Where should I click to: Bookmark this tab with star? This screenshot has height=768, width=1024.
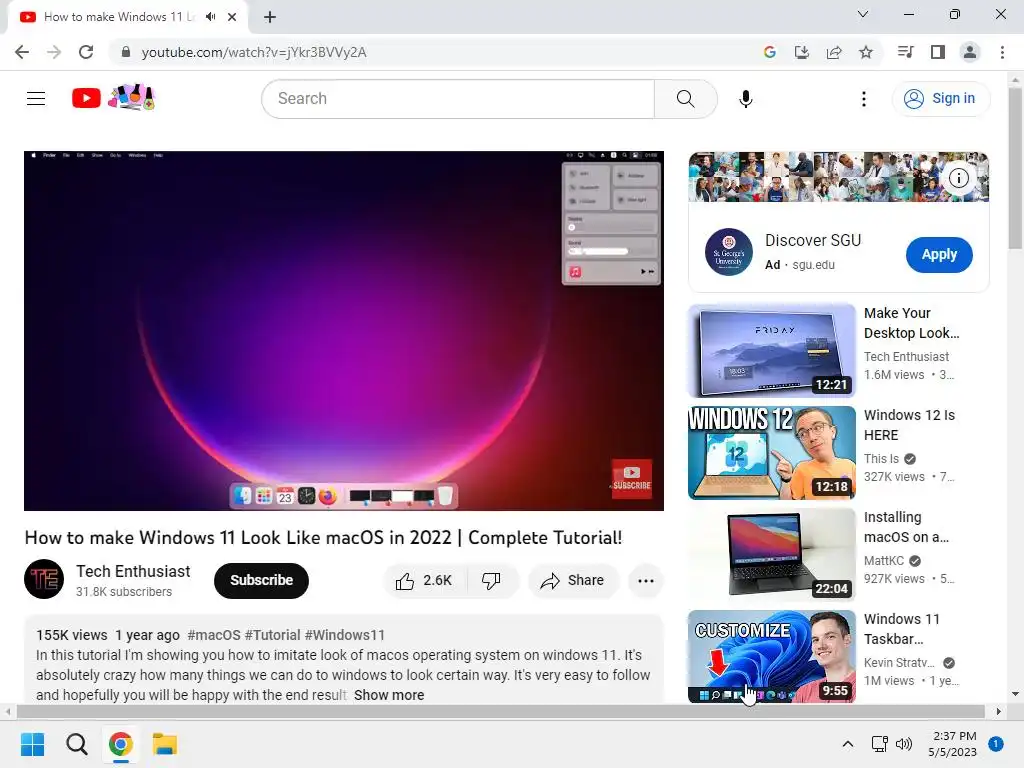point(866,52)
